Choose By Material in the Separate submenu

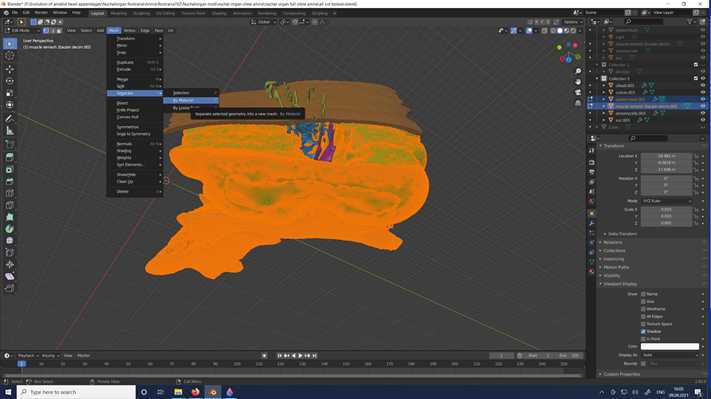point(191,100)
